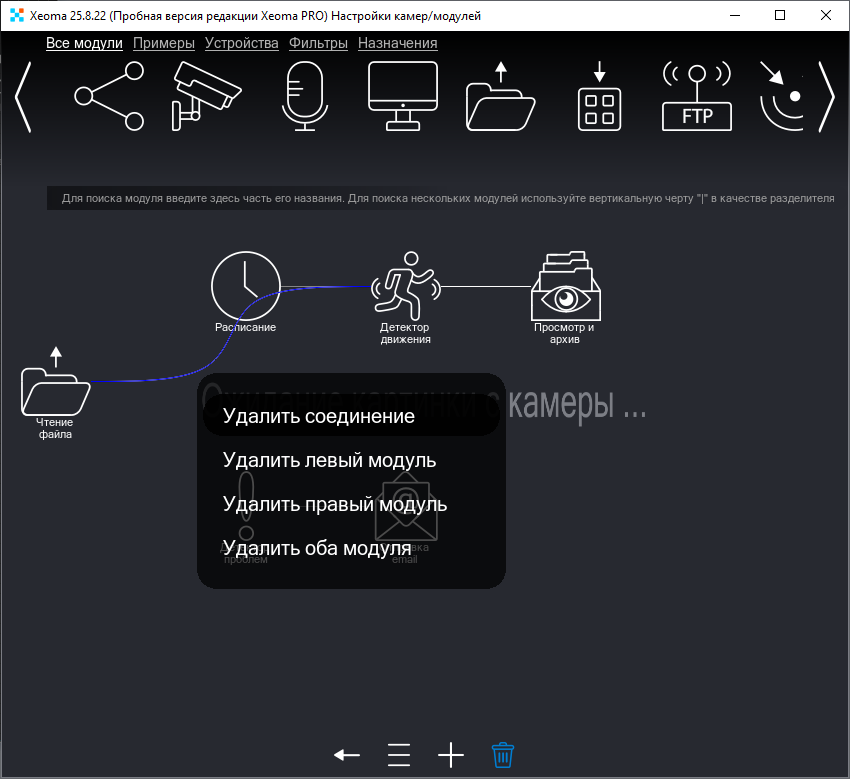
Task: Open the Schedule clock module in chain
Action: point(245,286)
